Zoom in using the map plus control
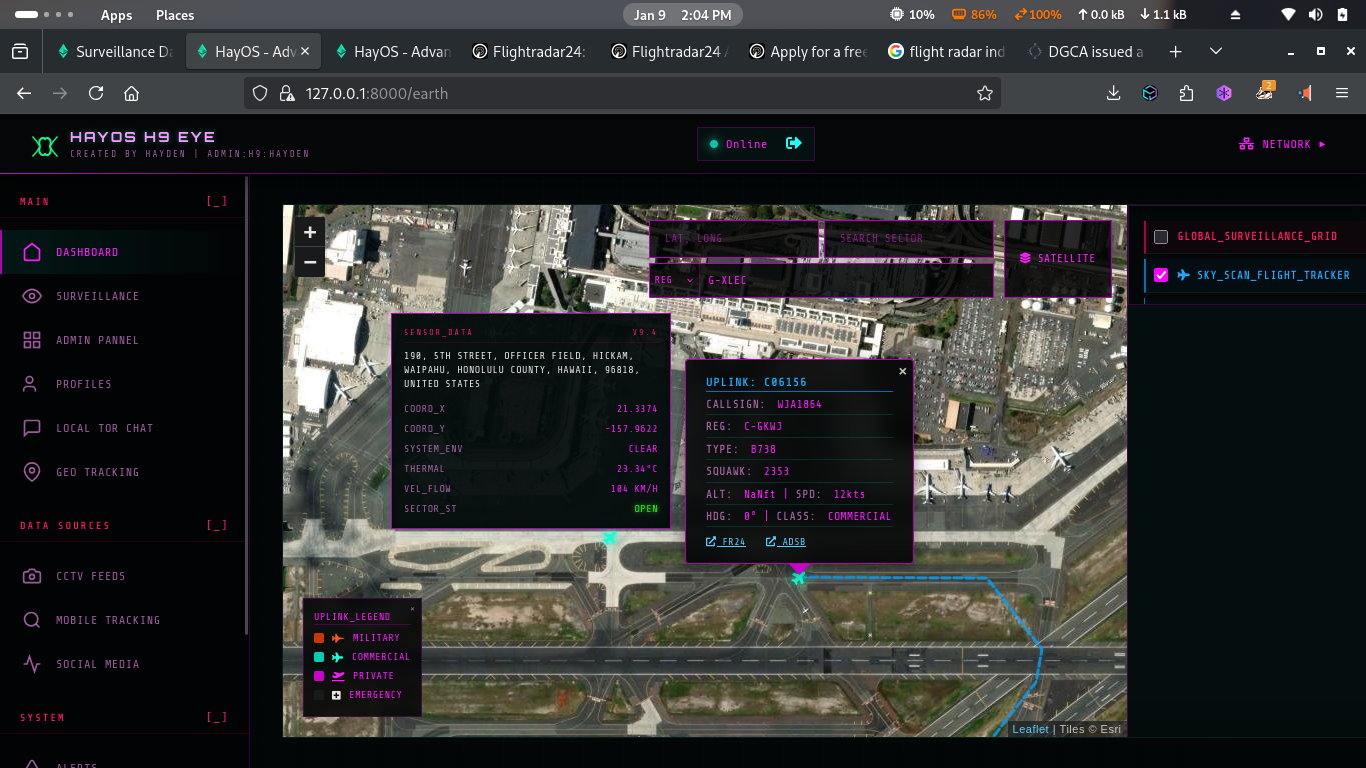1366x768 pixels. (x=309, y=231)
